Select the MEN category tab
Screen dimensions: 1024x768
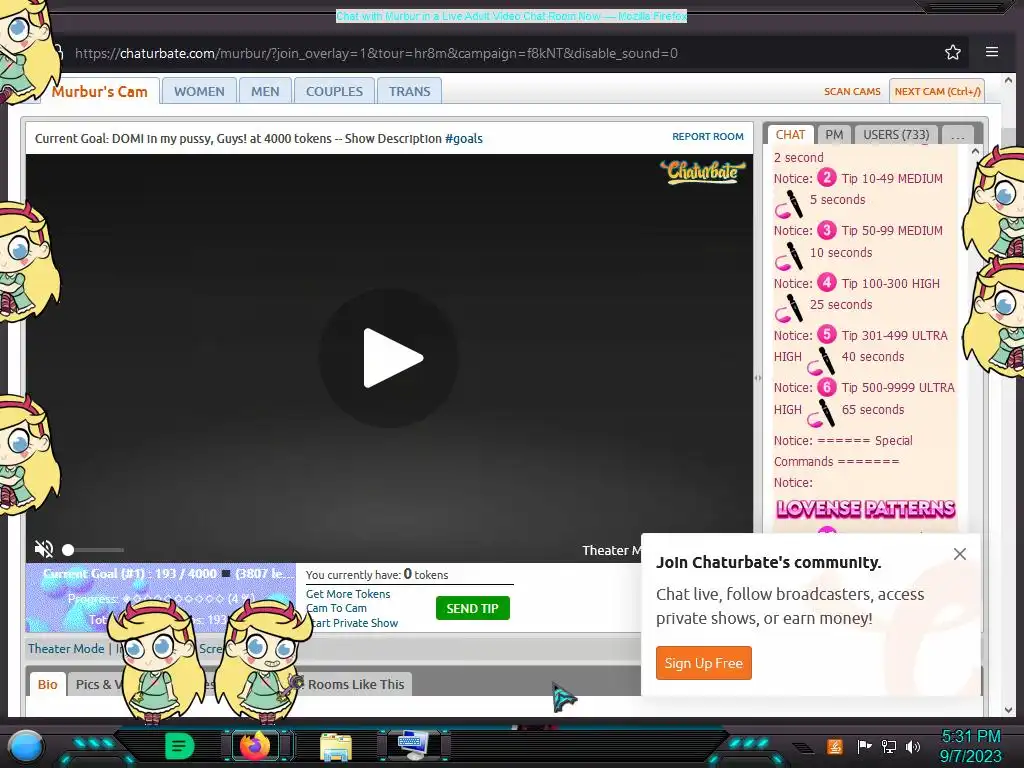pos(265,91)
